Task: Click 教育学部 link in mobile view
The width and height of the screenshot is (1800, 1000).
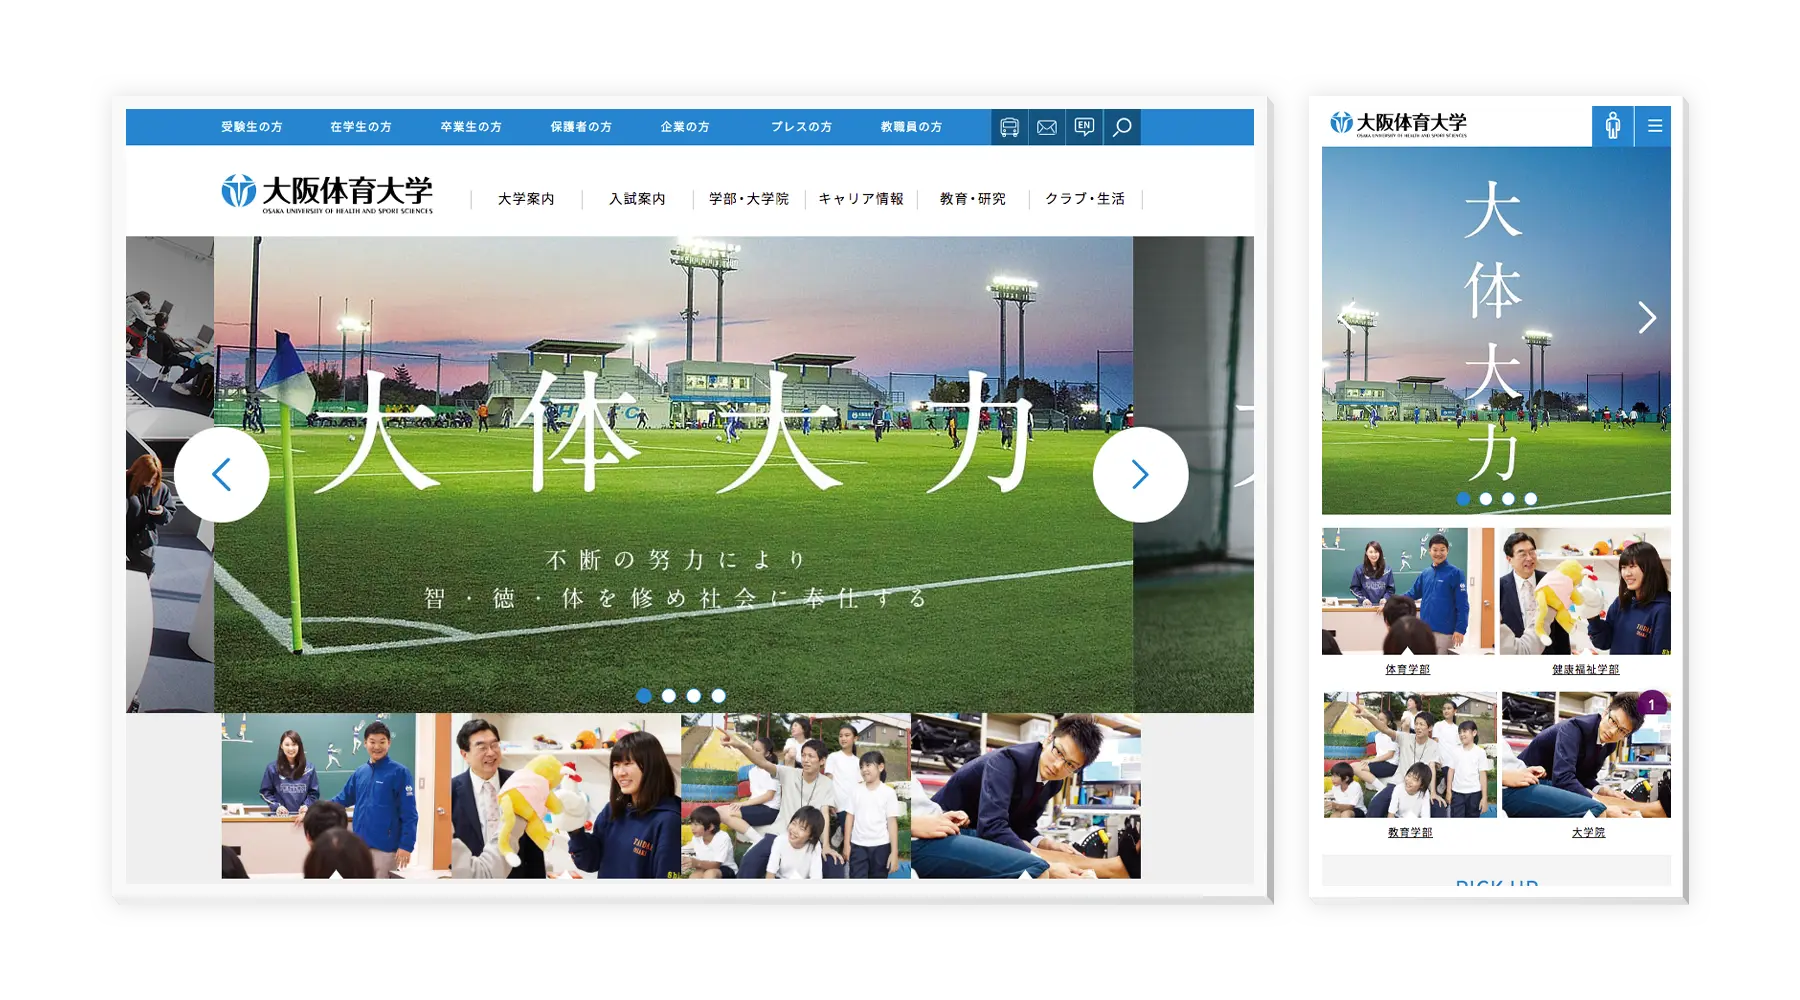Action: (1410, 832)
